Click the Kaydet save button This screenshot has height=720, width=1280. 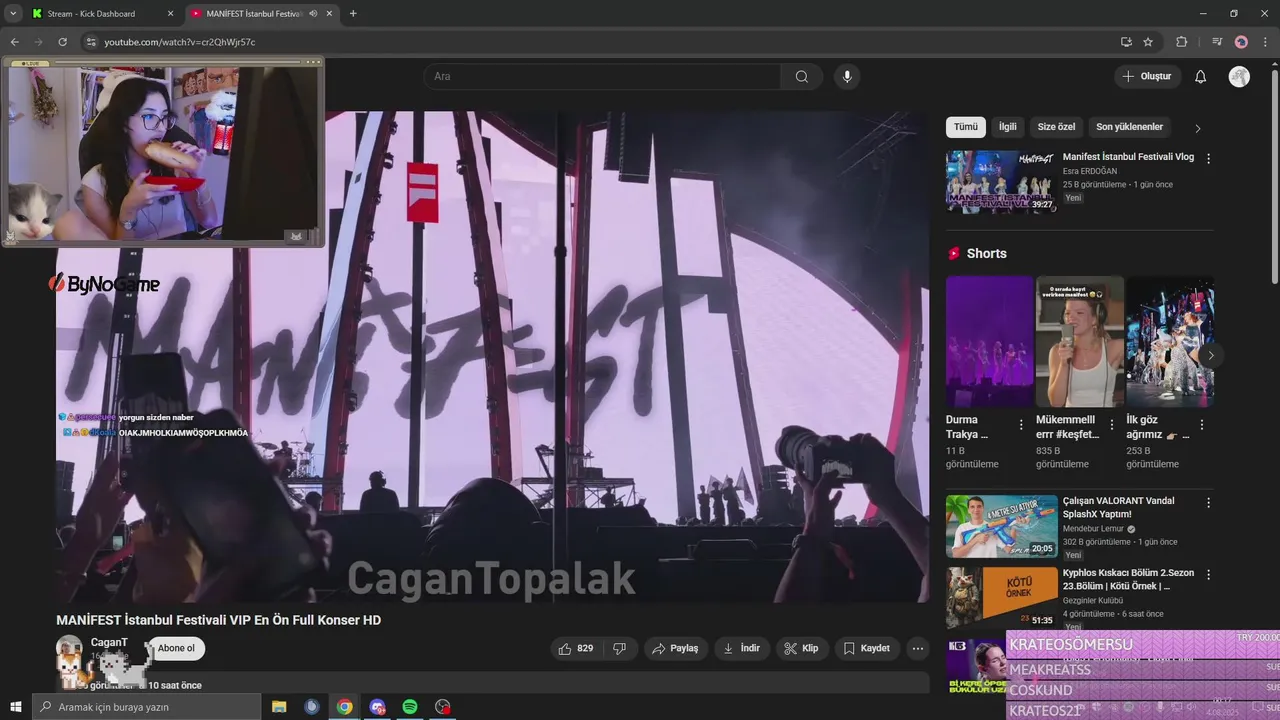coord(867,648)
